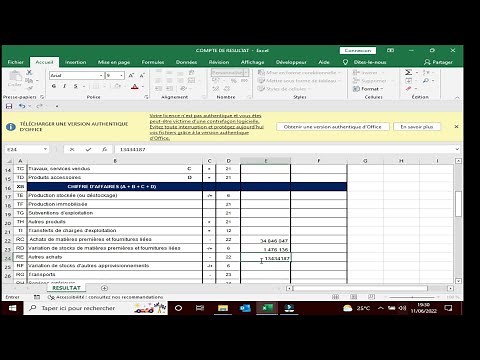
Task: Open underline style dropdown arrow
Action: [x=84, y=86]
